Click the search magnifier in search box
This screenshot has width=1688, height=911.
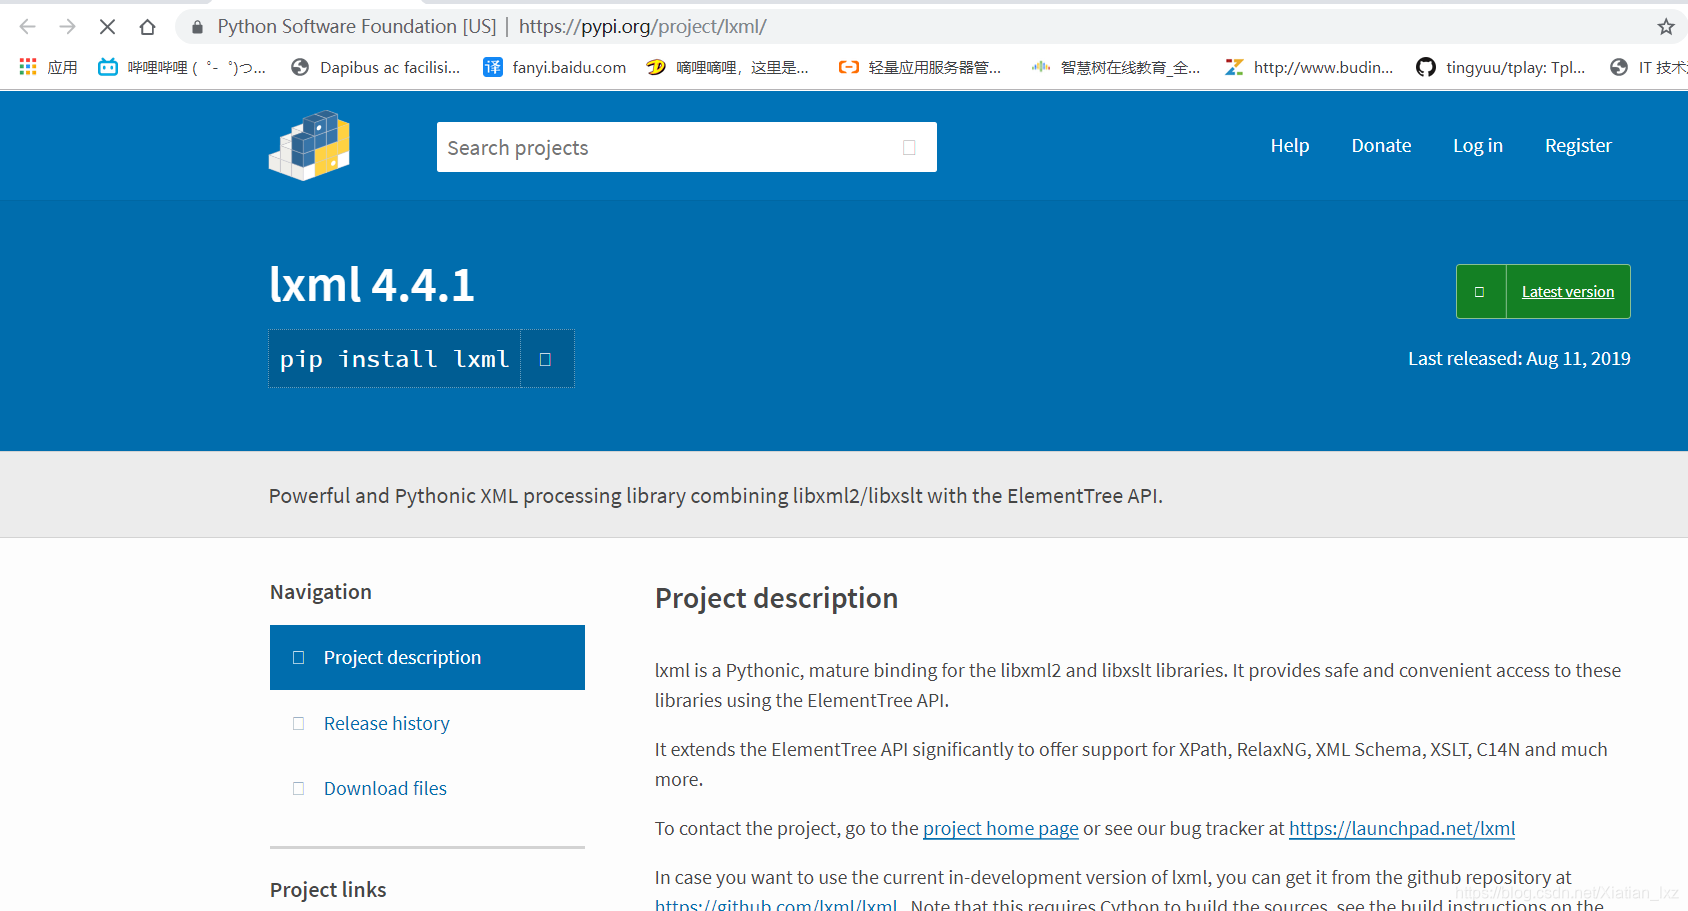coord(908,147)
